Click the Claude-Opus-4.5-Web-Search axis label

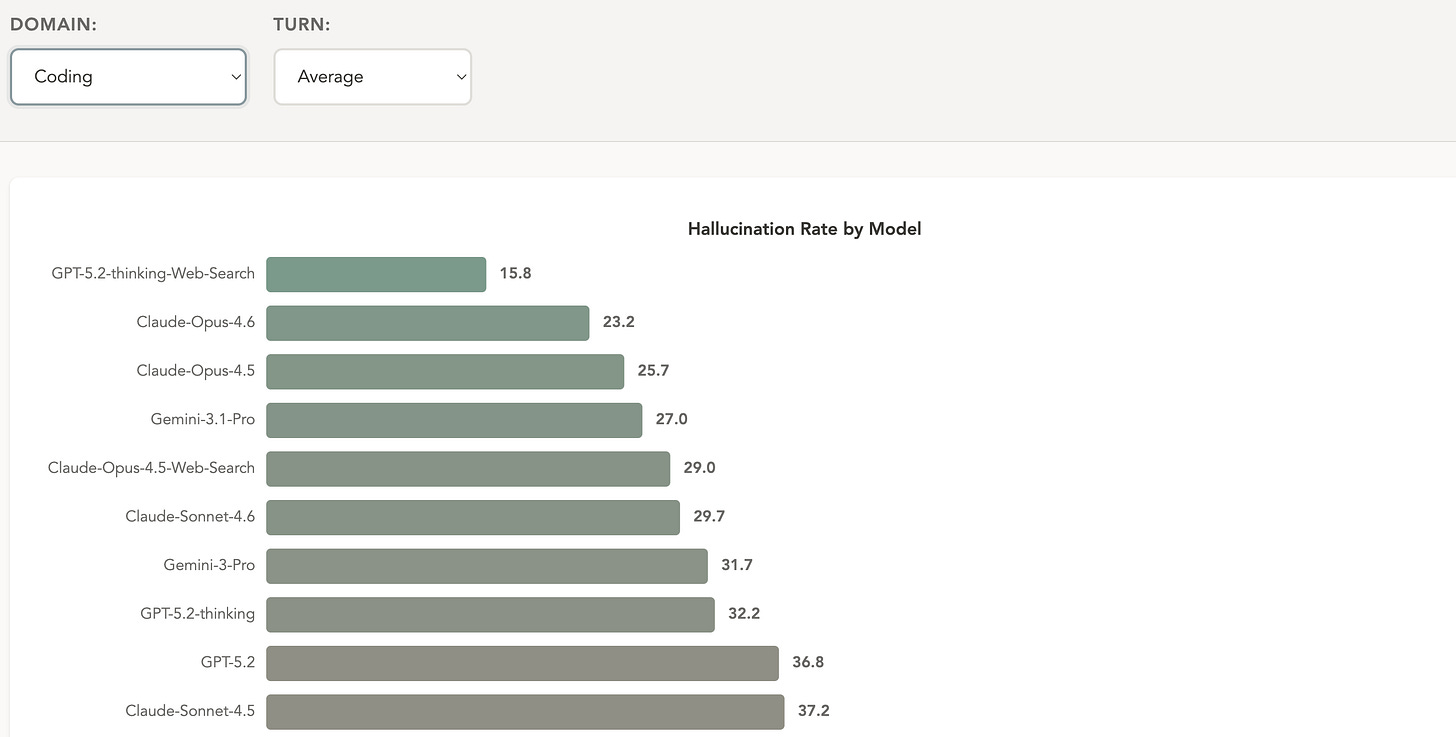pos(151,468)
